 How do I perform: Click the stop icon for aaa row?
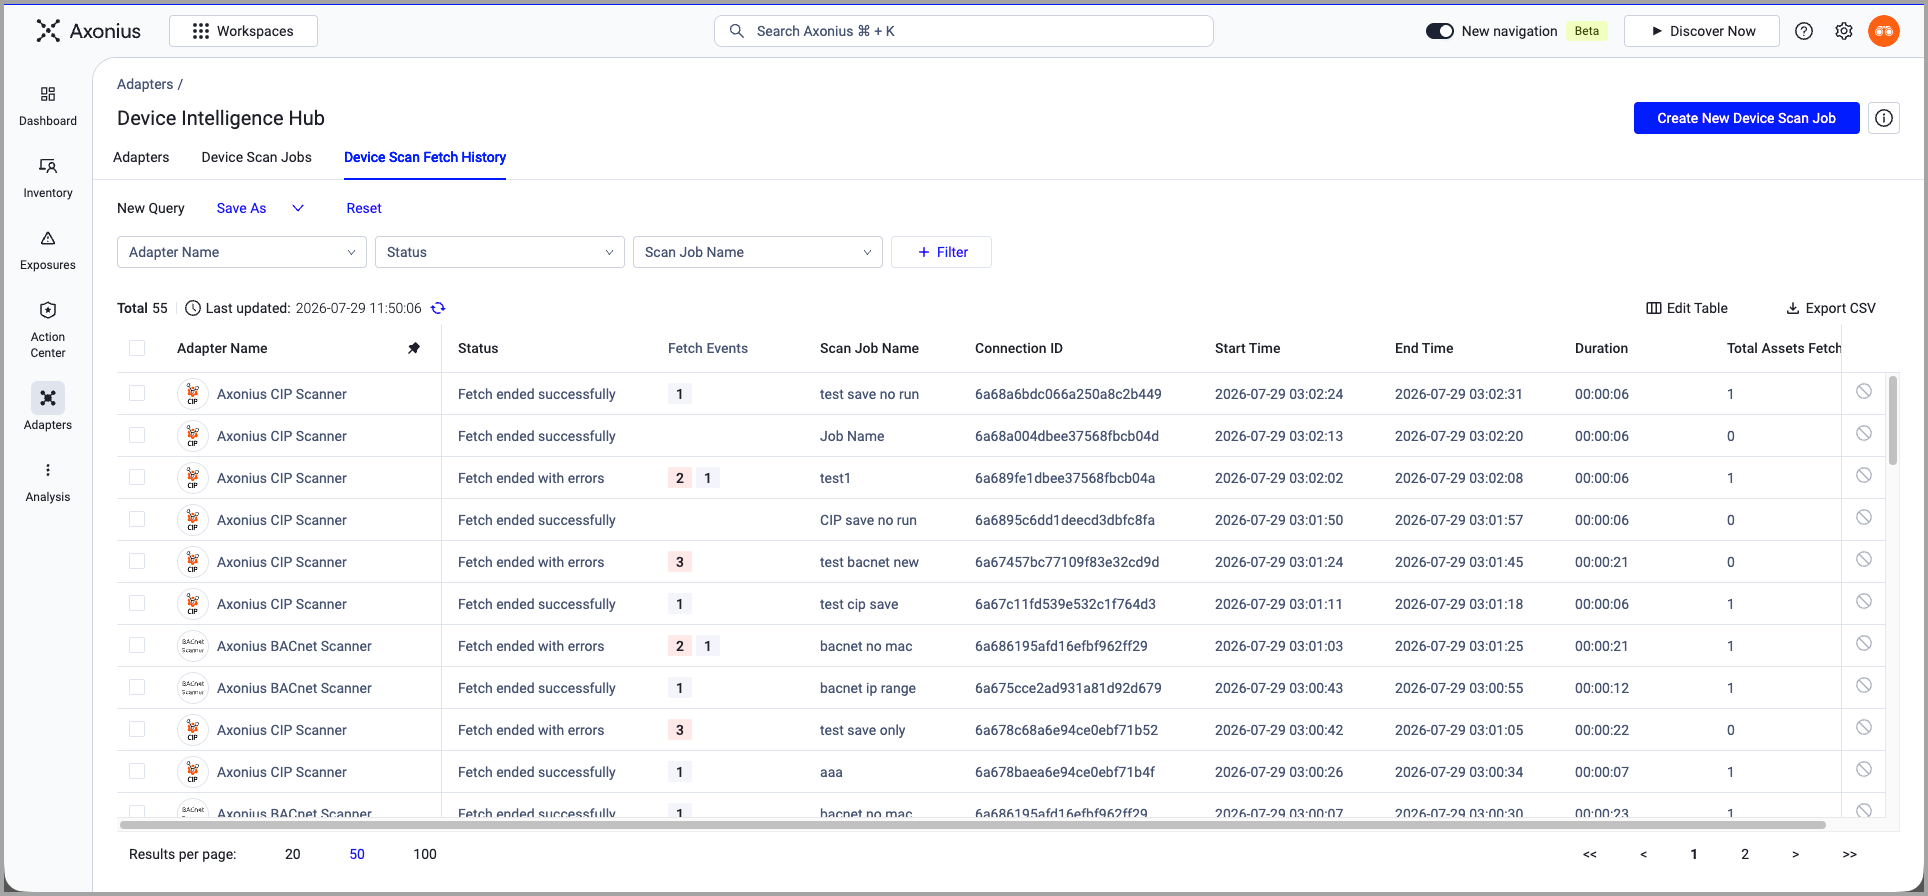pos(1864,769)
